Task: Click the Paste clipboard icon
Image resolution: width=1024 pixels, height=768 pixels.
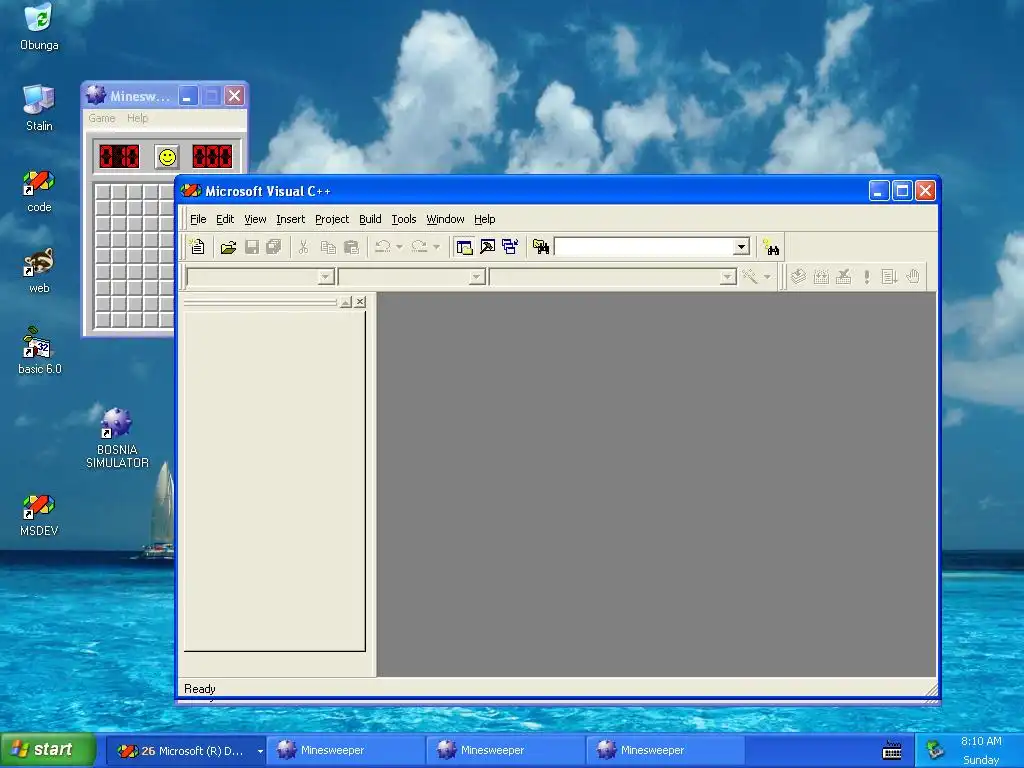Action: click(351, 247)
